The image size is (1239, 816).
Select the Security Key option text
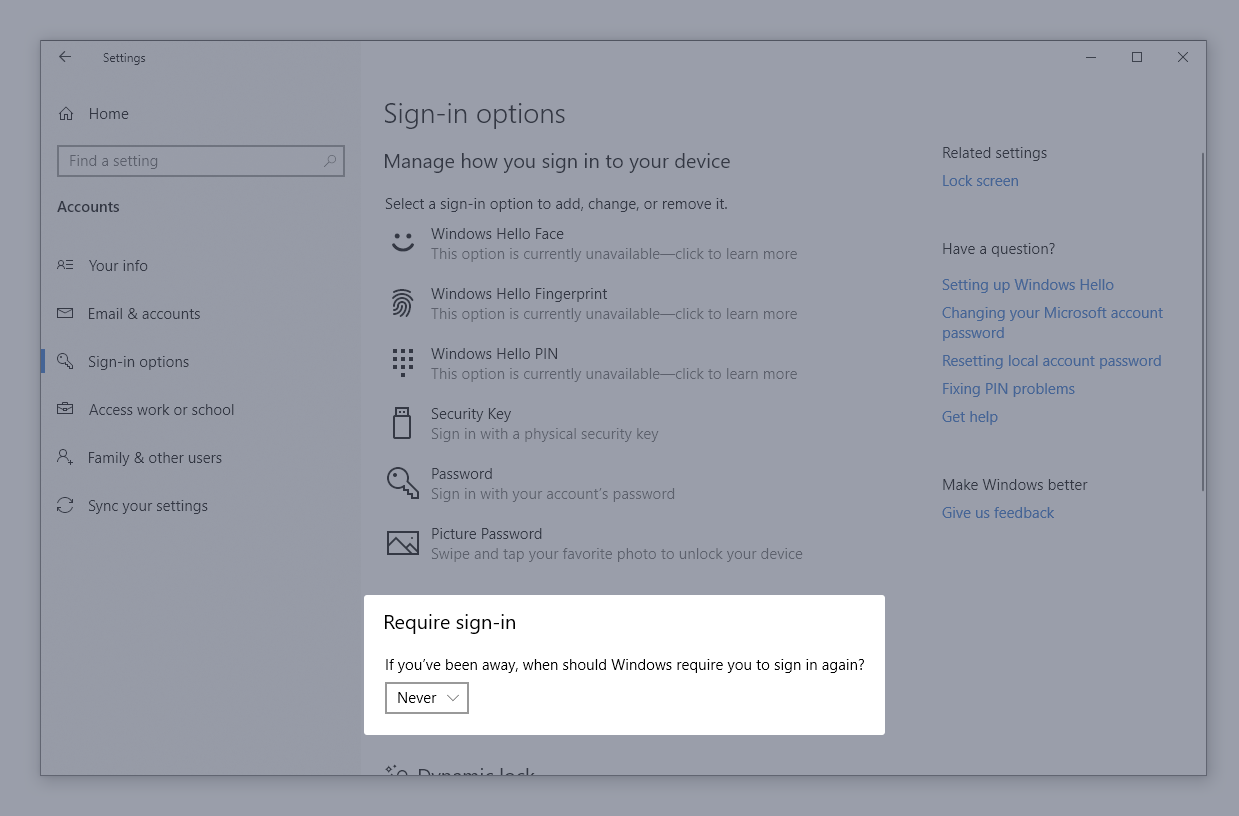click(x=471, y=414)
